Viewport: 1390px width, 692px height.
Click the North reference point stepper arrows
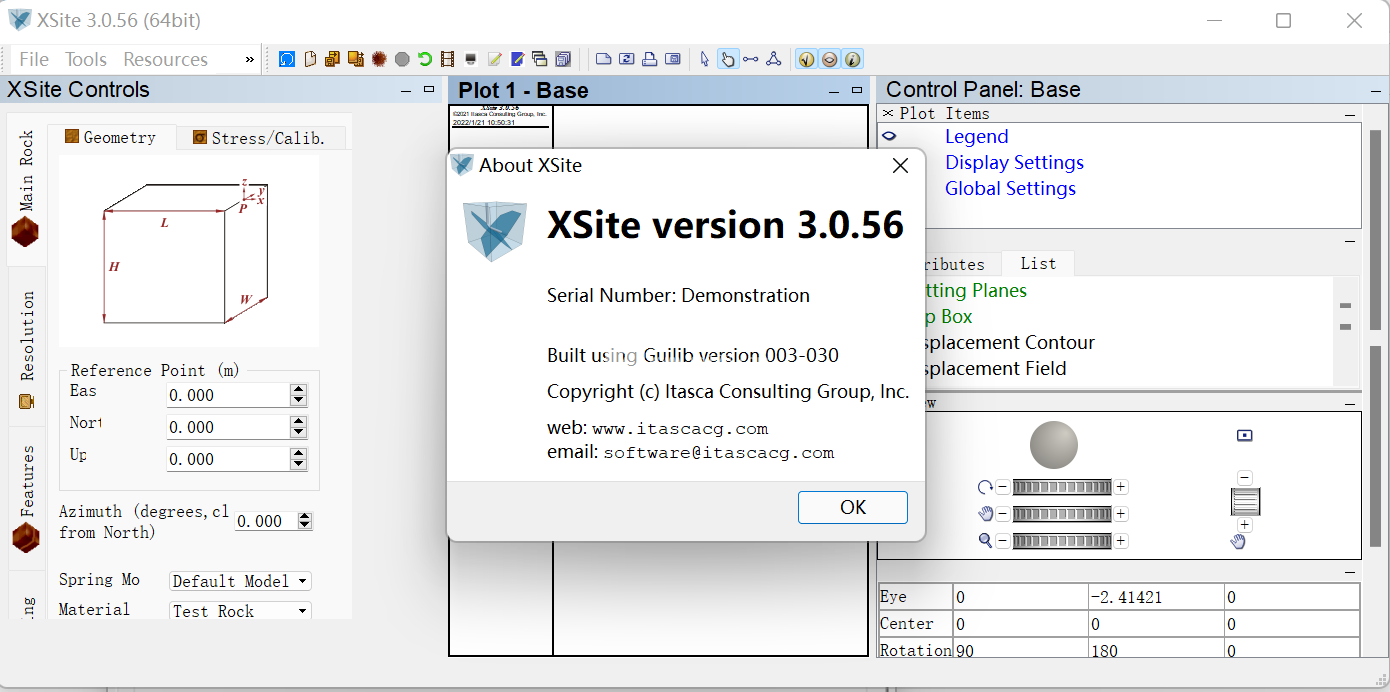click(298, 427)
